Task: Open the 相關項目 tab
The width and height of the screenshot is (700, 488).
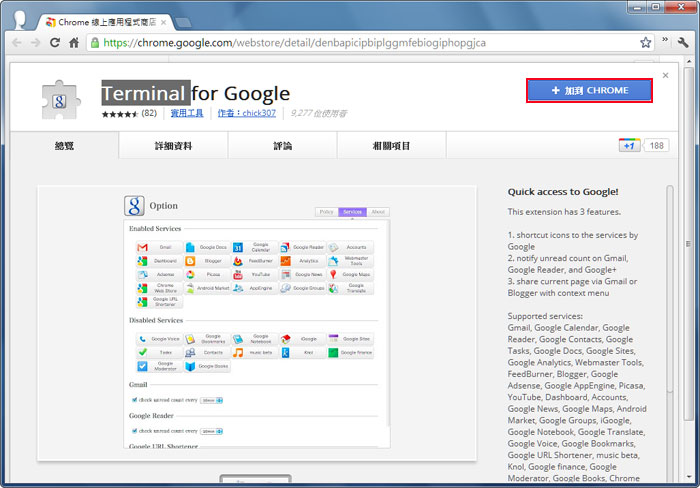Action: (392, 146)
